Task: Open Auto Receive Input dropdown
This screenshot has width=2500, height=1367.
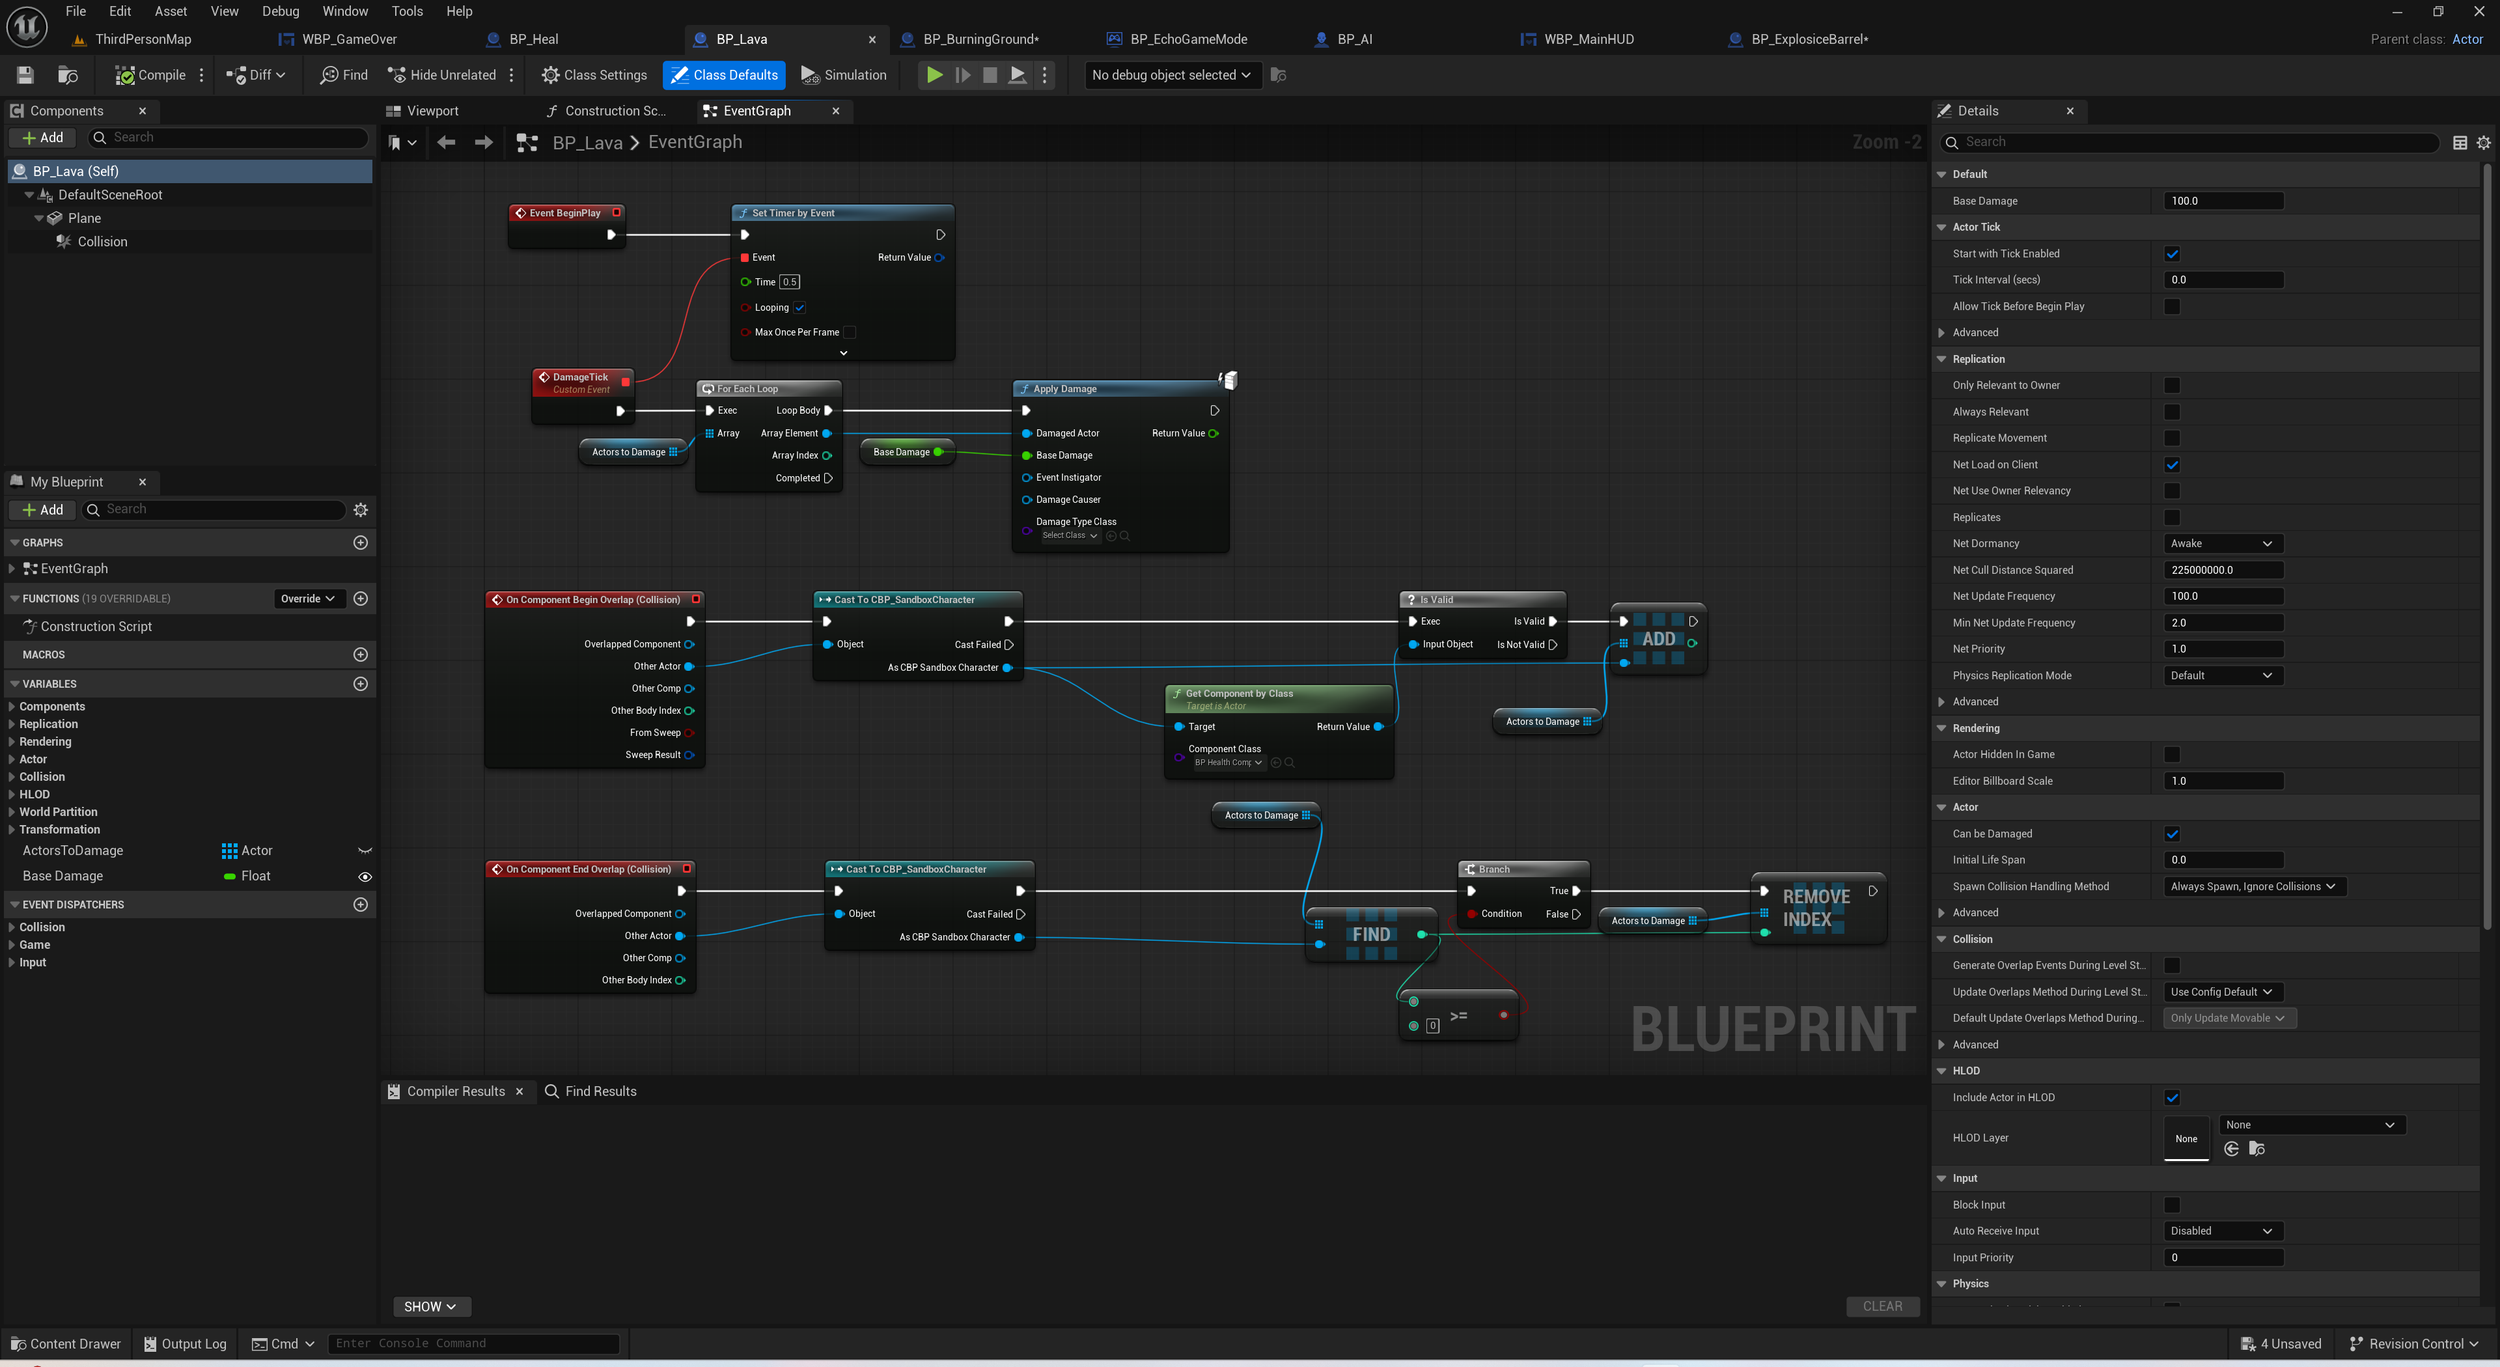Action: (2223, 1231)
